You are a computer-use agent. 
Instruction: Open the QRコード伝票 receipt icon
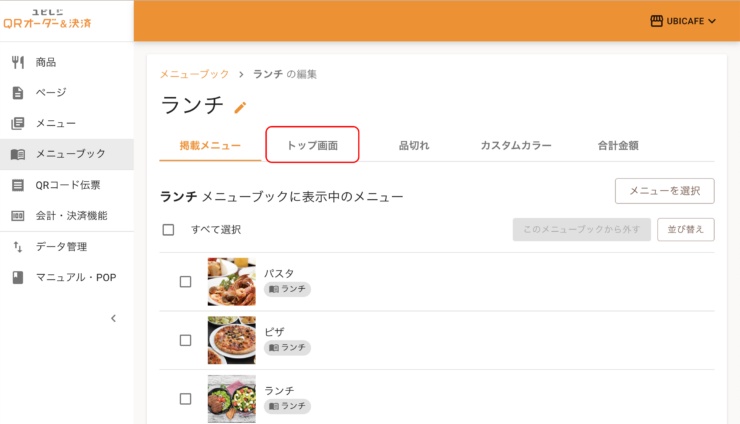18,185
